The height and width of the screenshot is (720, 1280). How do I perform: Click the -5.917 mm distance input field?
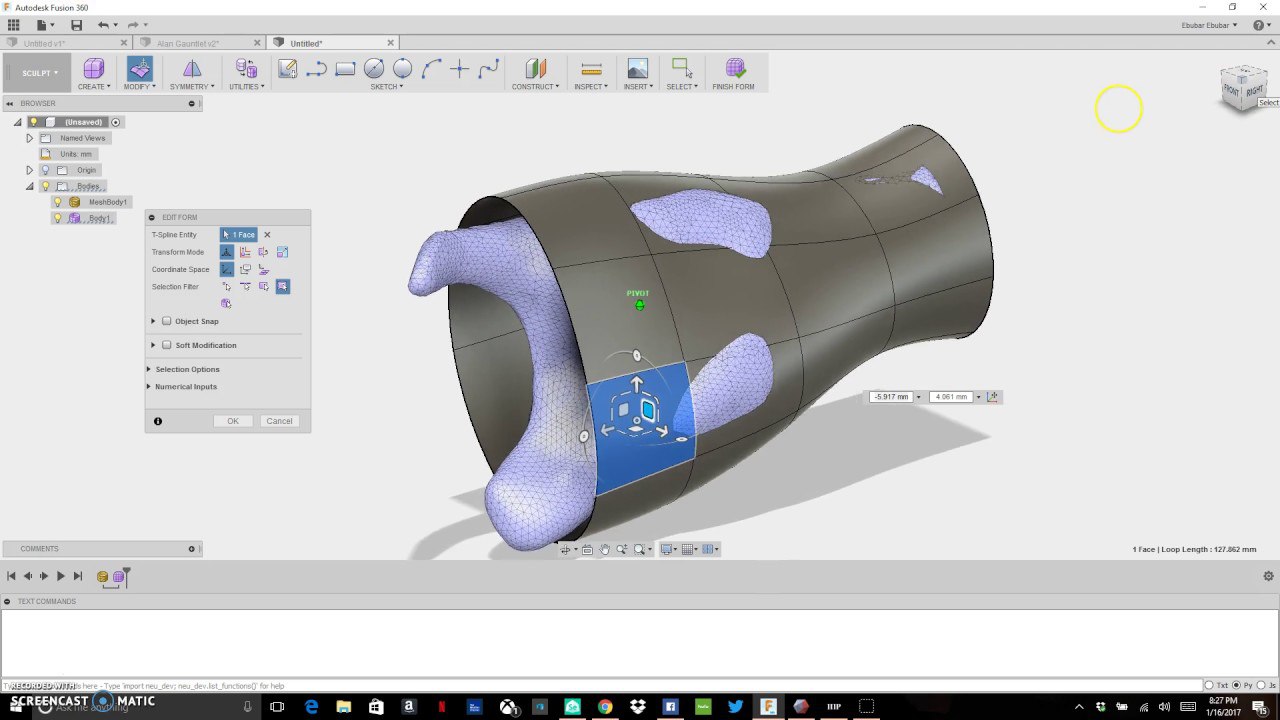[891, 397]
